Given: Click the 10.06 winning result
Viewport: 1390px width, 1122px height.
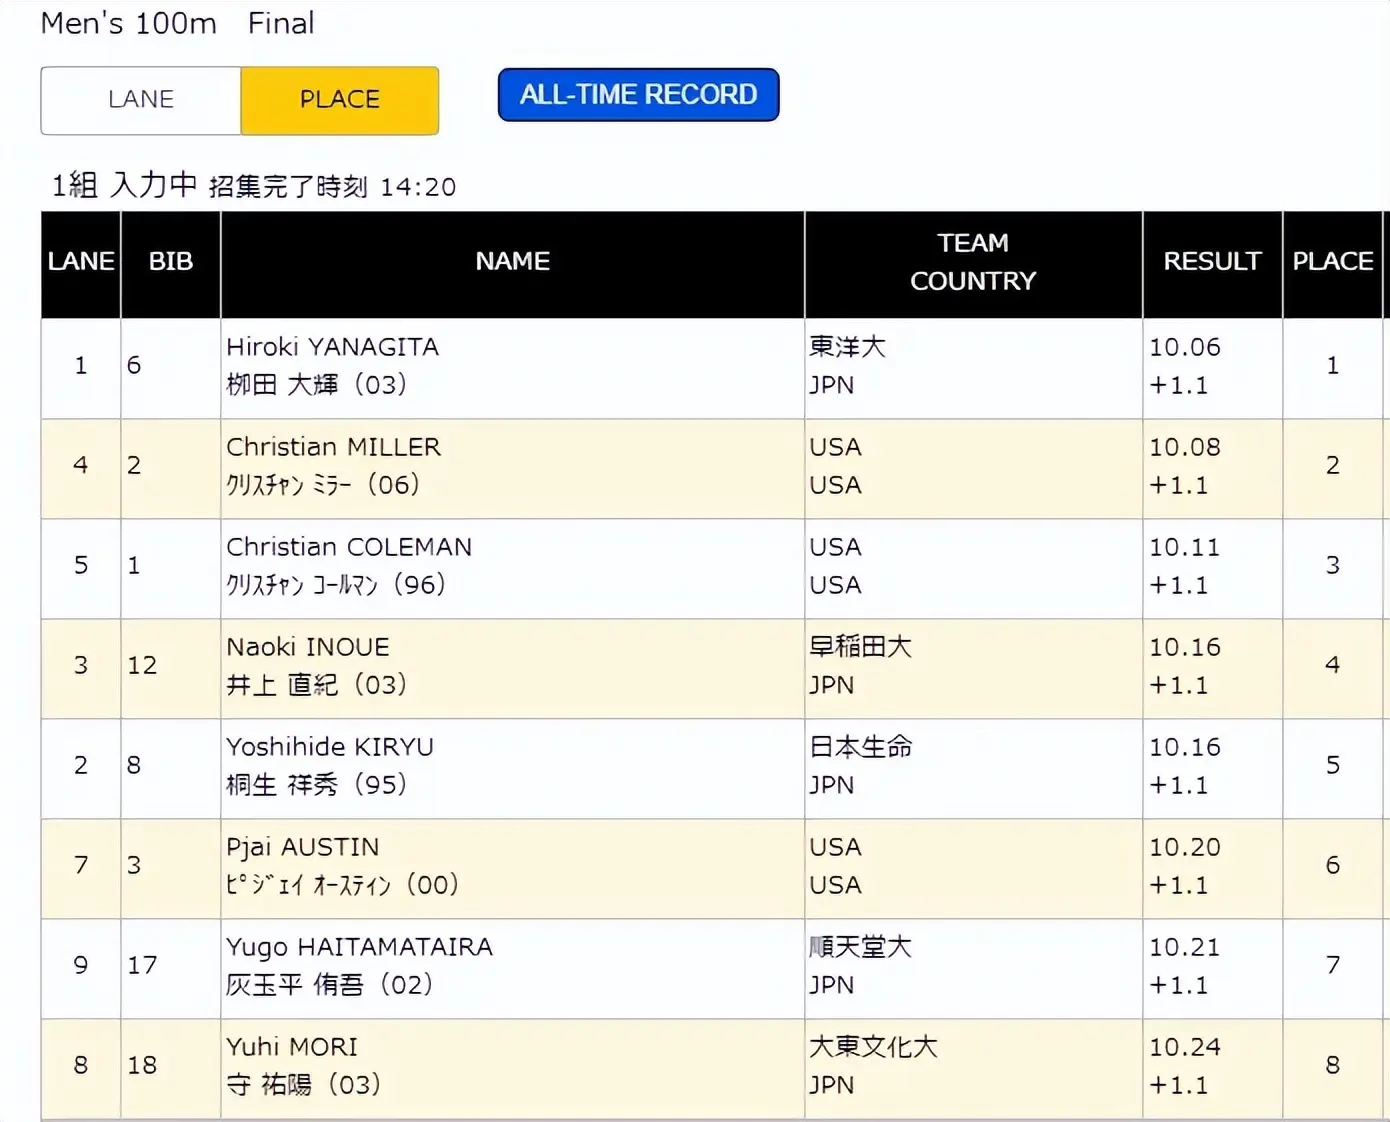Looking at the screenshot, I should [x=1184, y=347].
